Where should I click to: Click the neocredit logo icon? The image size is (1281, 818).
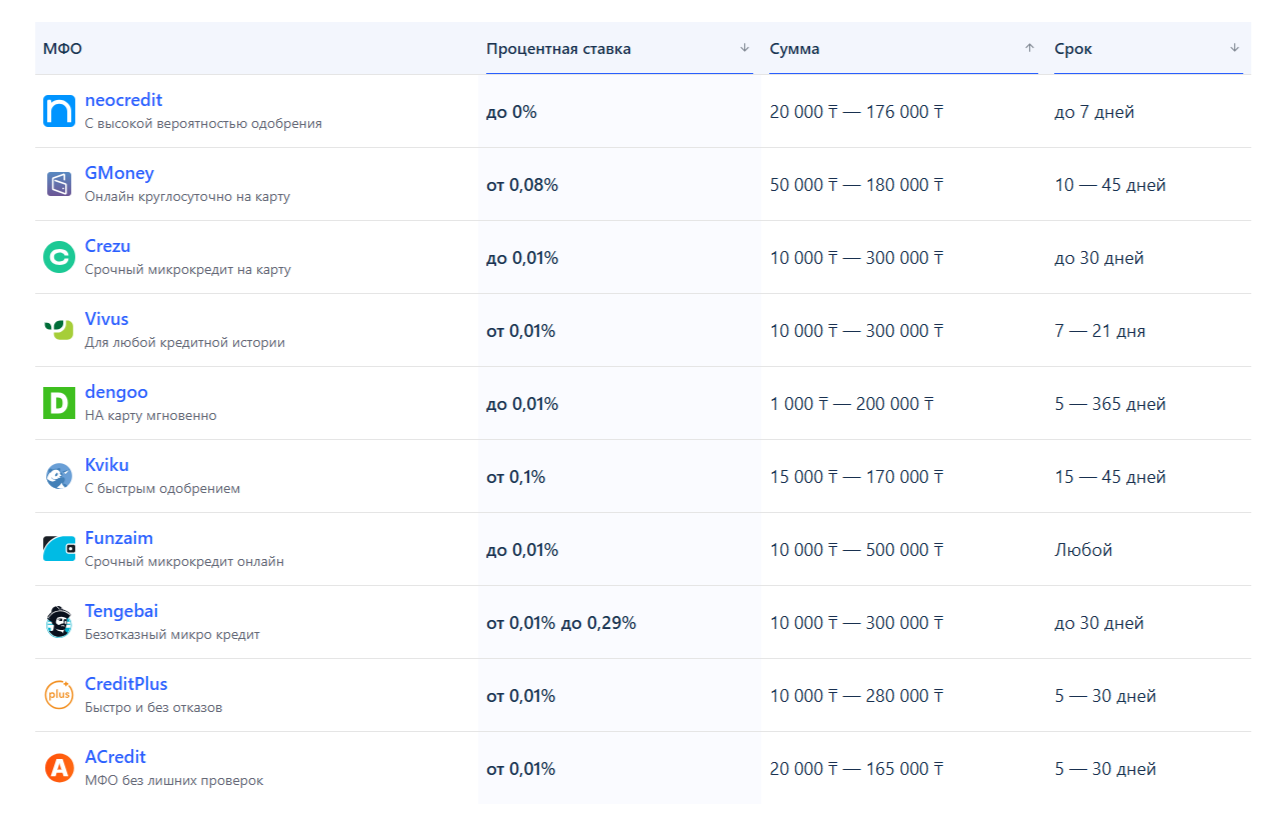59,111
